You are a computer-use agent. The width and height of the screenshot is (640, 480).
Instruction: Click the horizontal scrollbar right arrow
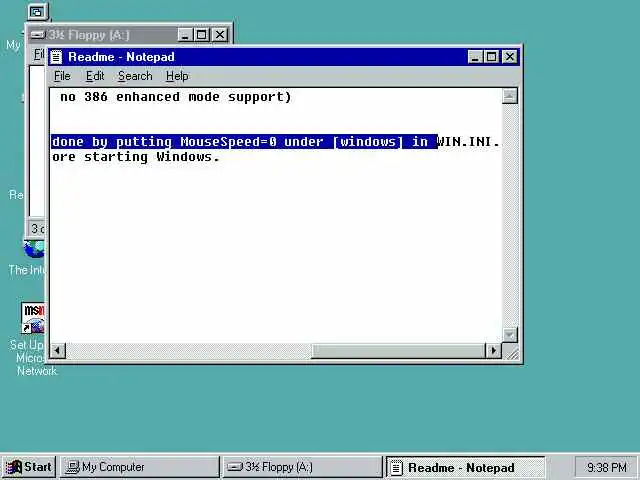click(493, 351)
